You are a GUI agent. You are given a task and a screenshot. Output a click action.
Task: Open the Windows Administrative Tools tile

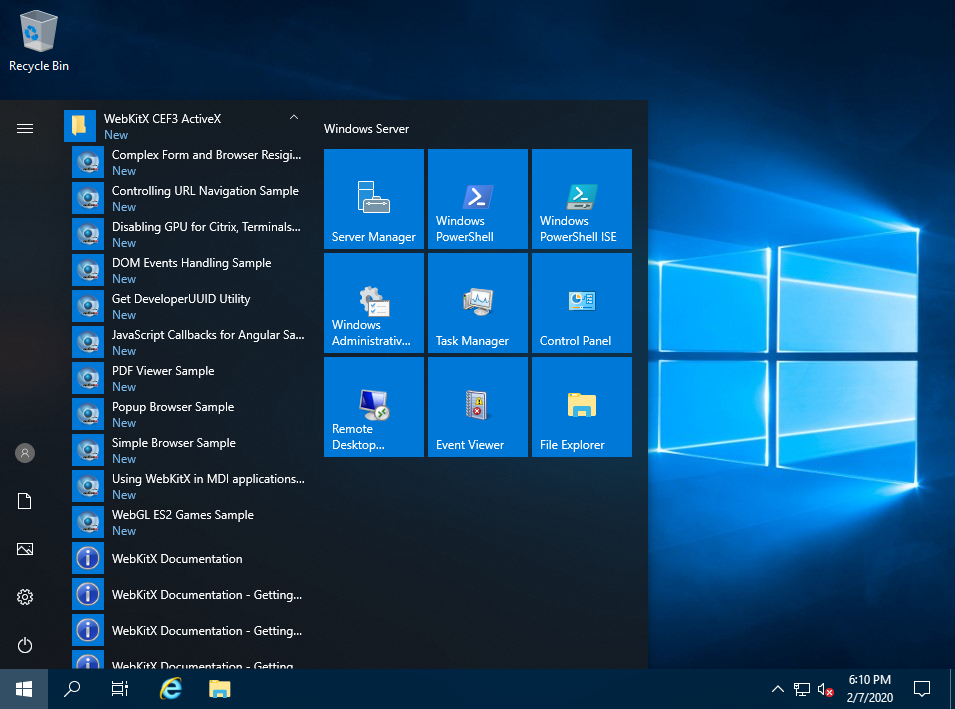(373, 303)
